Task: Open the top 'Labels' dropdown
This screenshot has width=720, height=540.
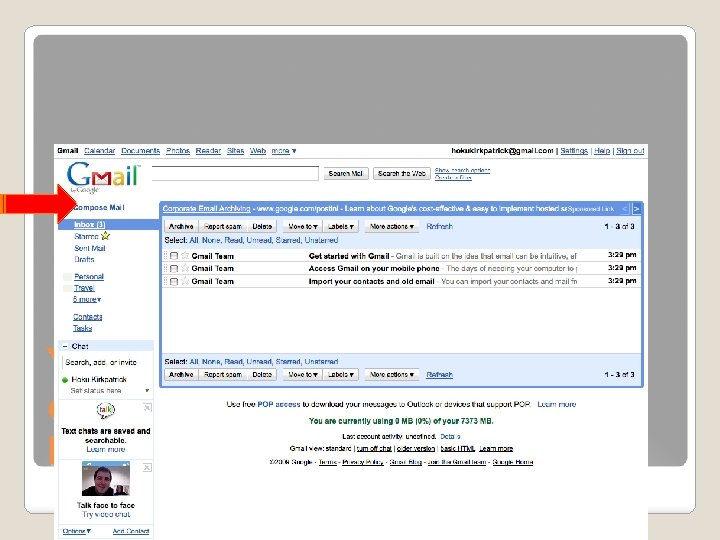Action: [341, 226]
